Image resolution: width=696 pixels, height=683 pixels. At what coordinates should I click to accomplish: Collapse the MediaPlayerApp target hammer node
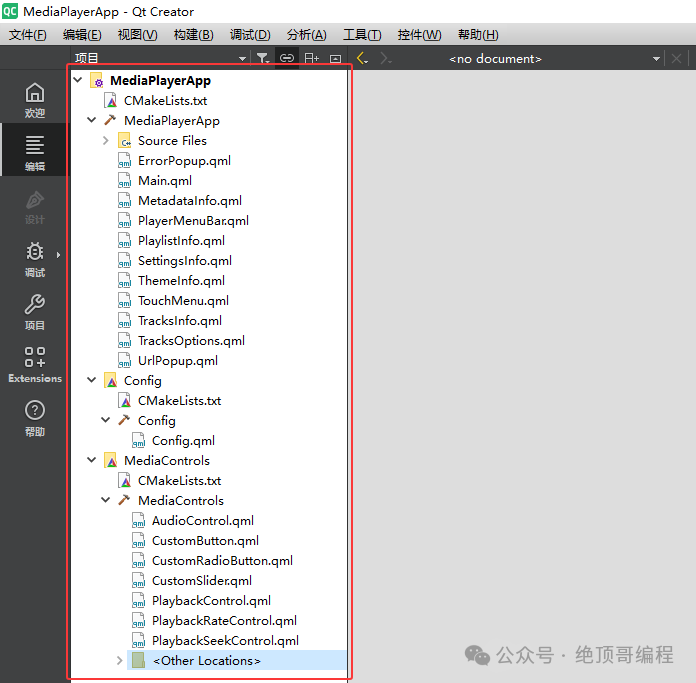click(91, 120)
